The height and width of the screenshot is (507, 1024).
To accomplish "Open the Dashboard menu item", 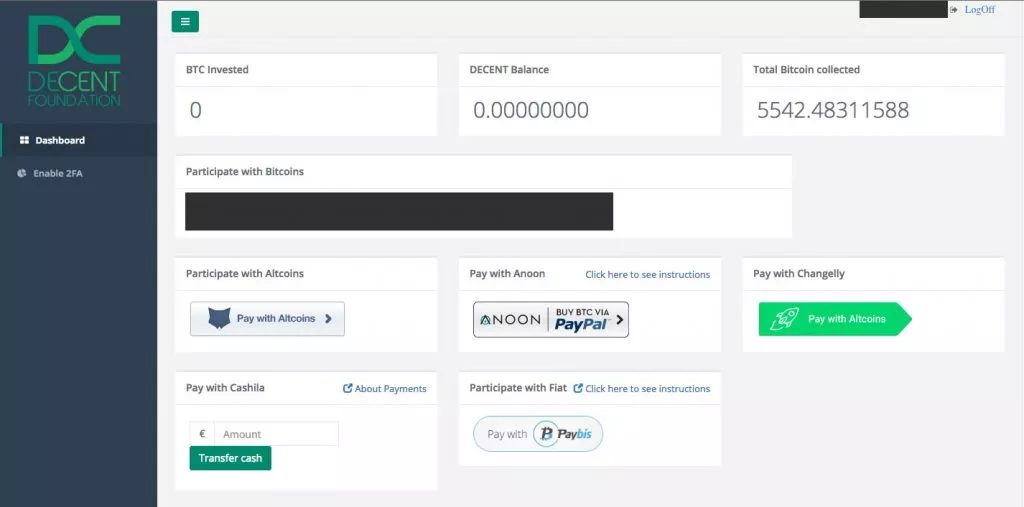I will (60, 140).
